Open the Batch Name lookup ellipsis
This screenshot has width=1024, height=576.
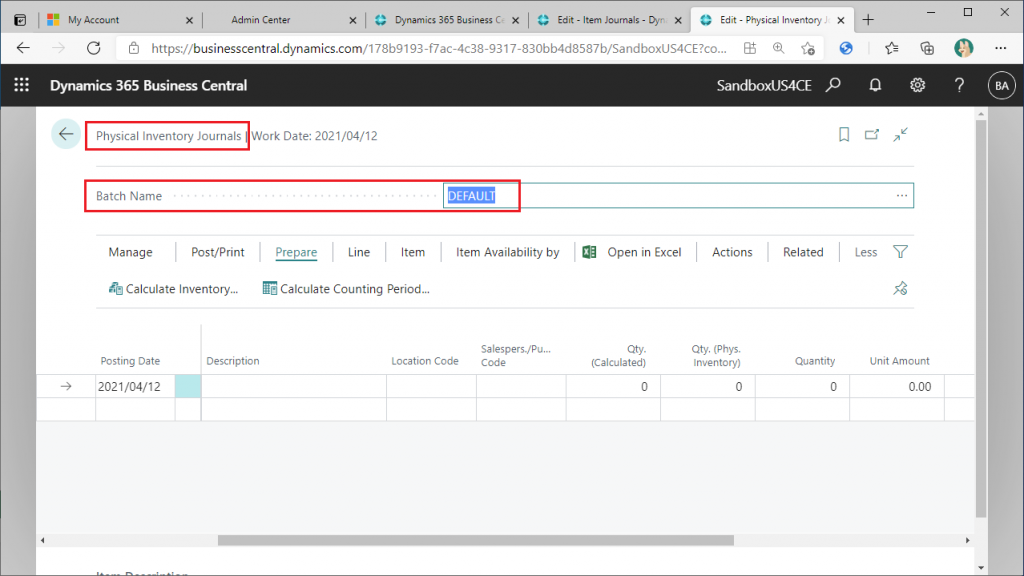(902, 195)
